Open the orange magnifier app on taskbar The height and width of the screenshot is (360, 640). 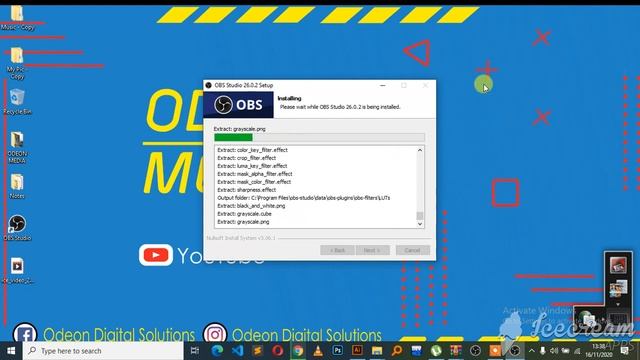coord(397,351)
